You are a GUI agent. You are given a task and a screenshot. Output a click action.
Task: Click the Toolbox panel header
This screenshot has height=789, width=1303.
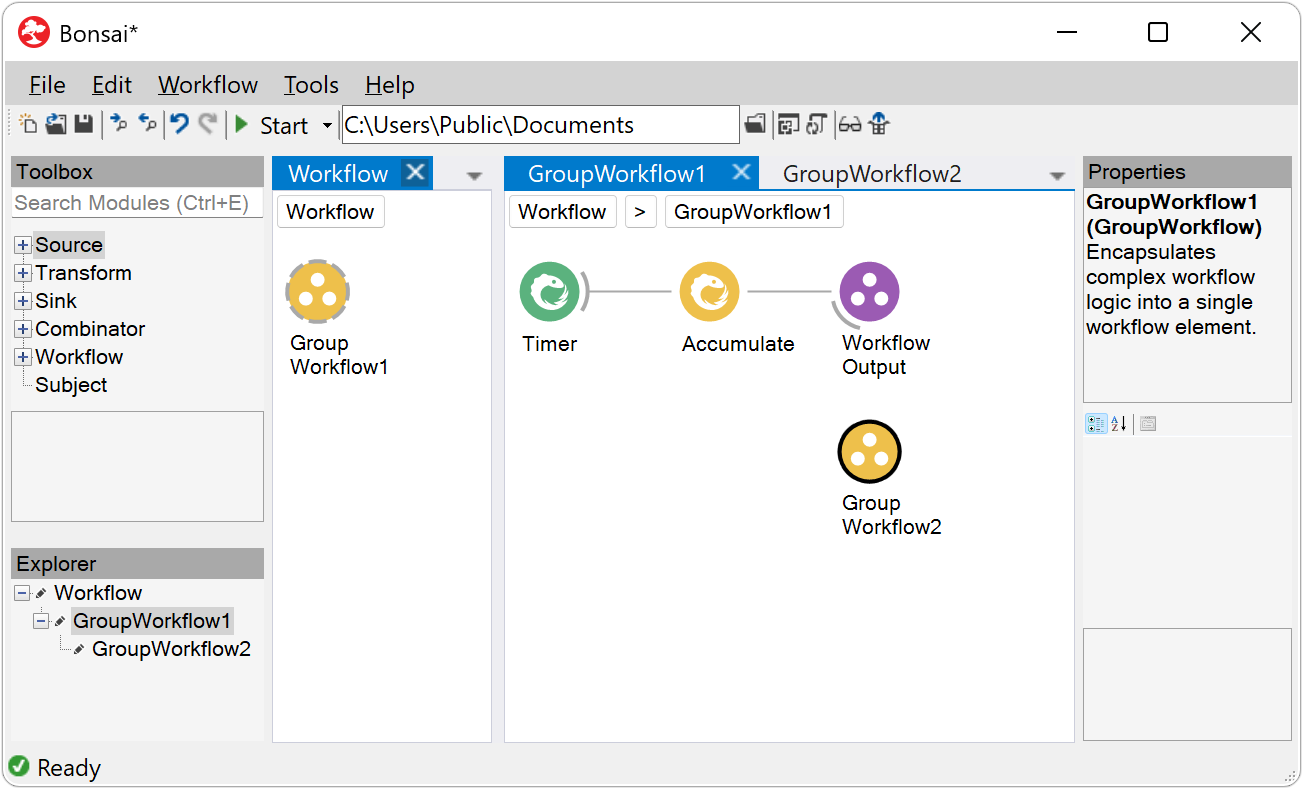137,172
